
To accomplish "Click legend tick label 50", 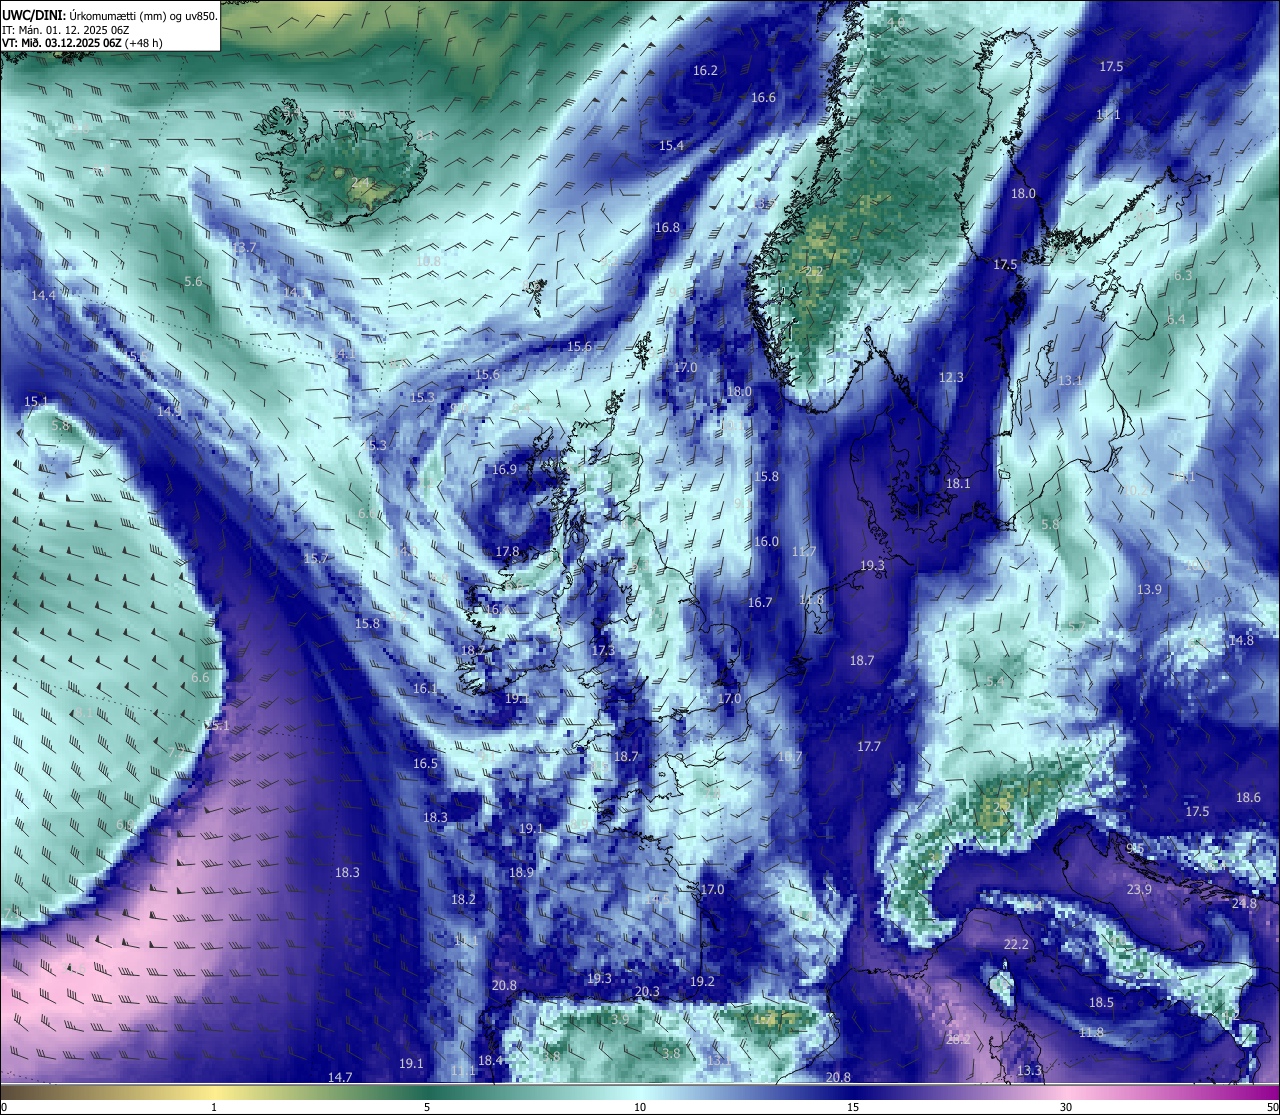I will pyautogui.click(x=1272, y=1107).
